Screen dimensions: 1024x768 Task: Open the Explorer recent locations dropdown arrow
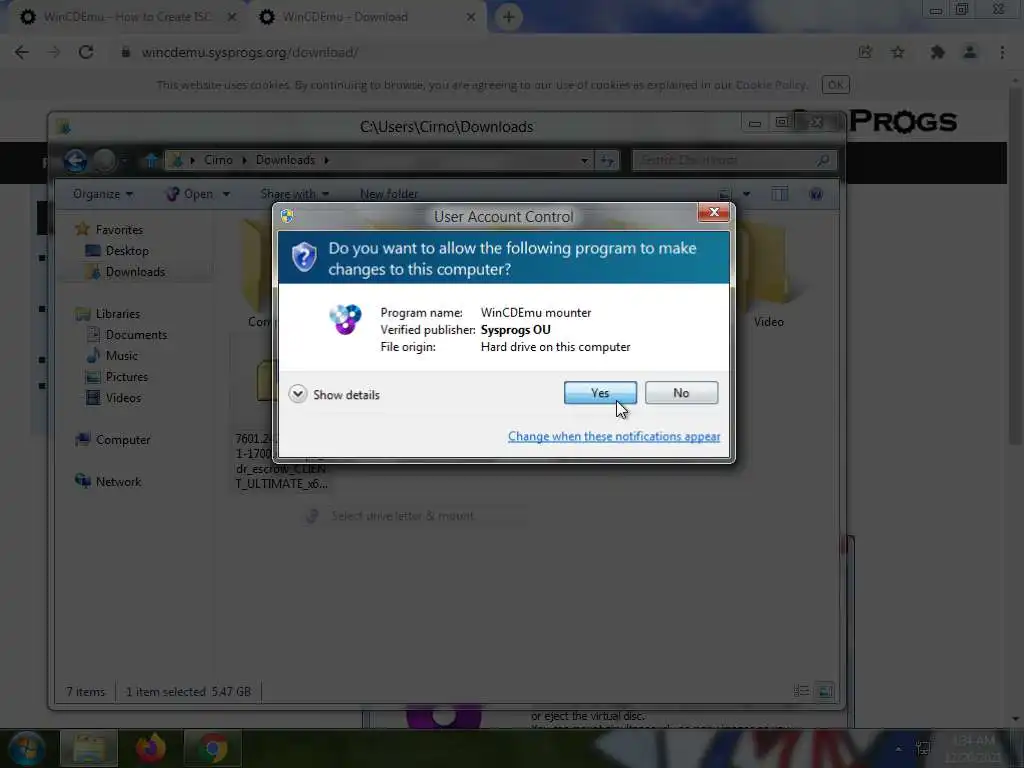pyautogui.click(x=124, y=160)
